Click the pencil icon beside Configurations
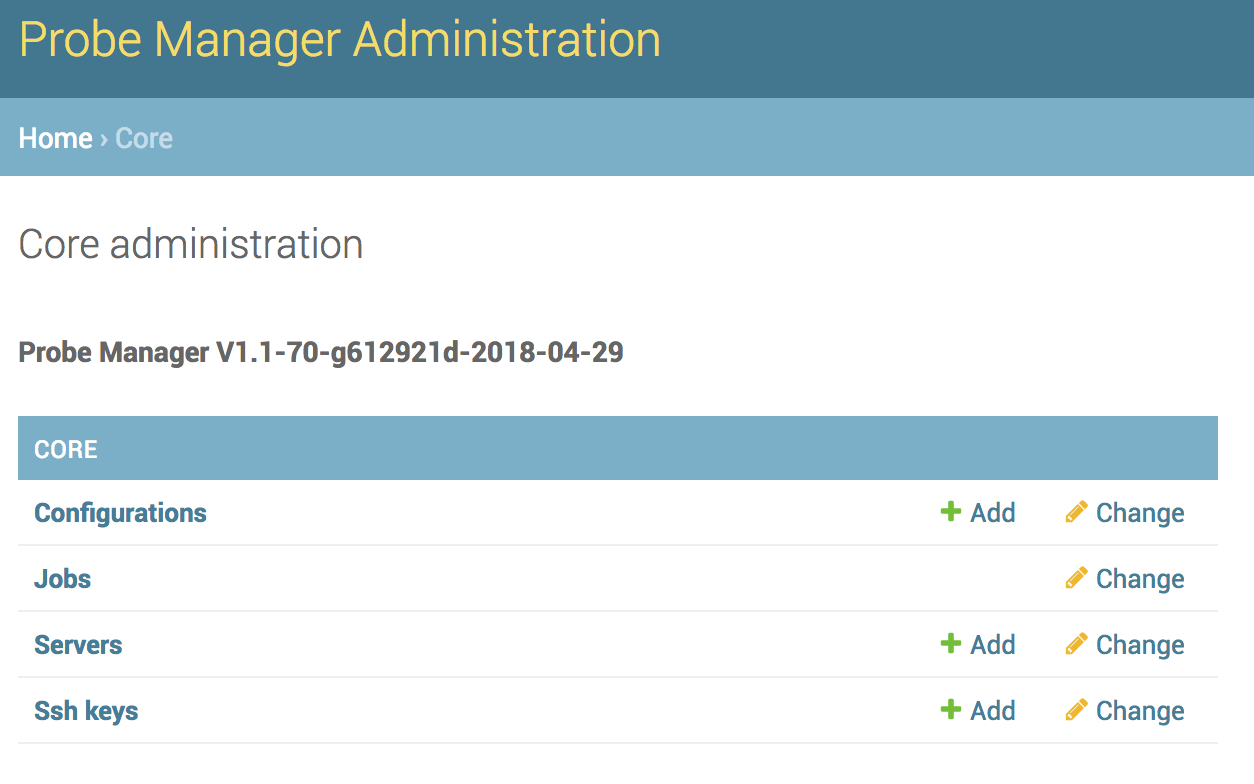The width and height of the screenshot is (1254, 784). (1075, 512)
